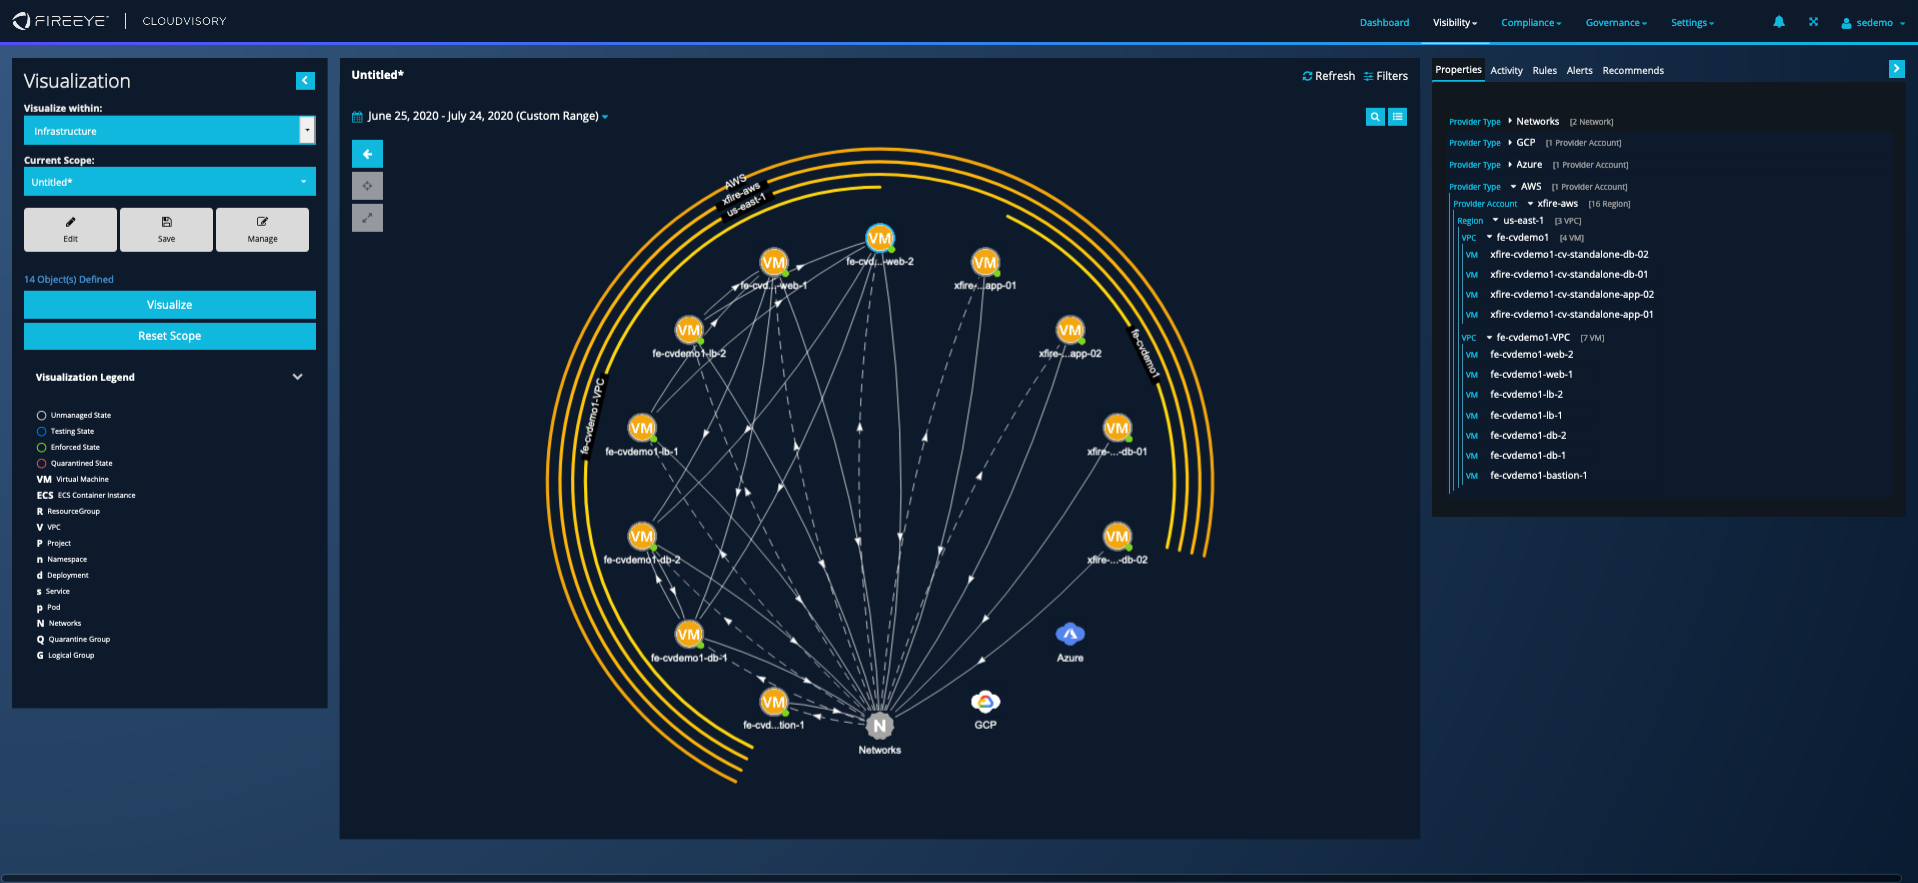Select the GCP cloud node
The image size is (1918, 883).
[x=985, y=702]
